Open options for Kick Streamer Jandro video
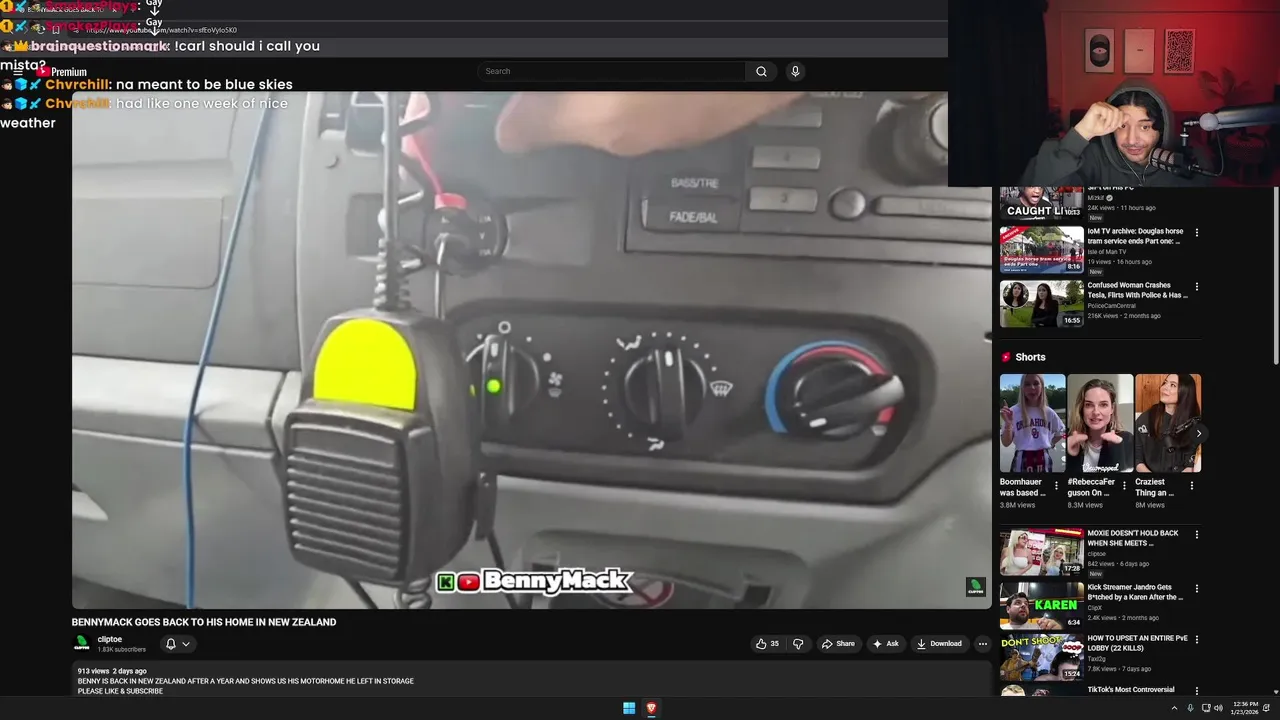This screenshot has height=720, width=1280. [1196, 589]
